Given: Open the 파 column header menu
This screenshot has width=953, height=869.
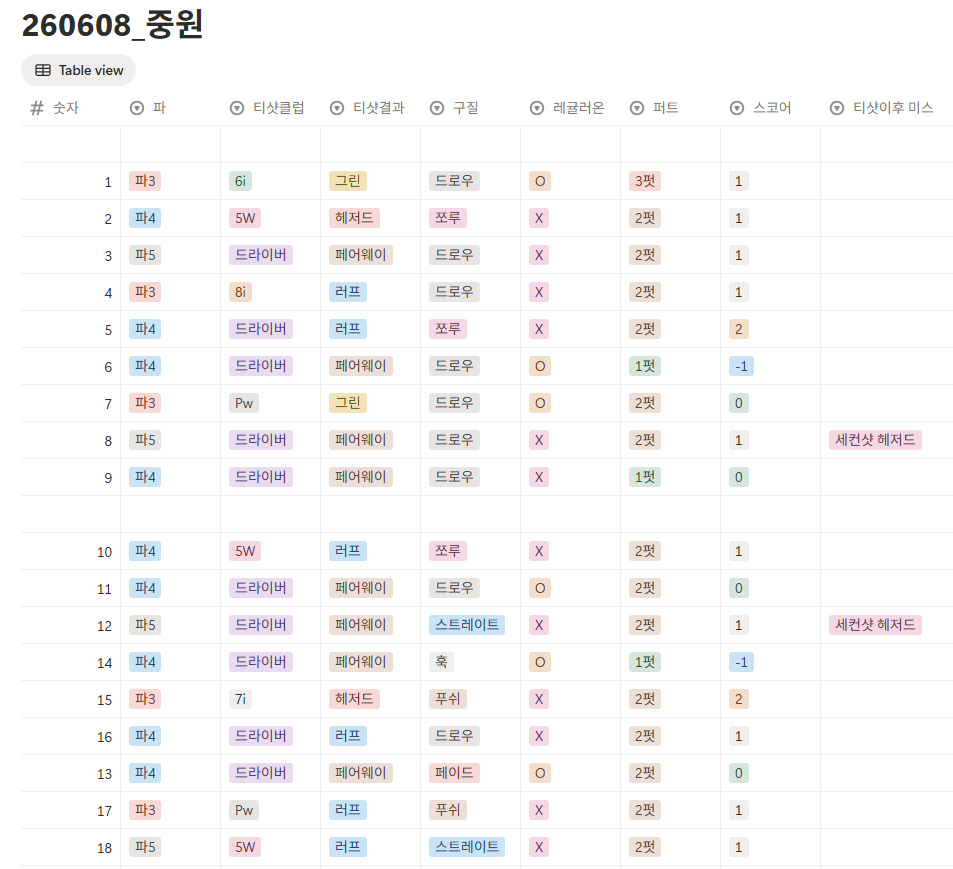Looking at the screenshot, I should (x=170, y=108).
